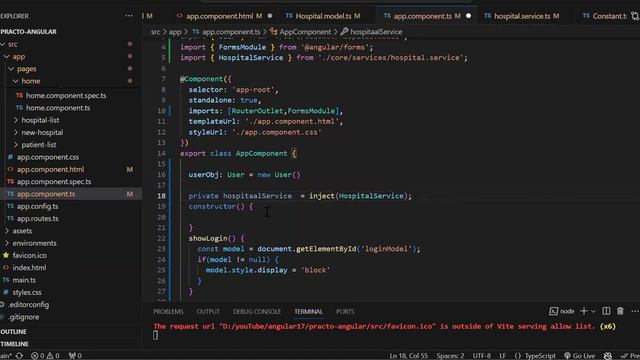Open errors and warnings count in status bar
The height and width of the screenshot is (360, 640).
pos(45,356)
